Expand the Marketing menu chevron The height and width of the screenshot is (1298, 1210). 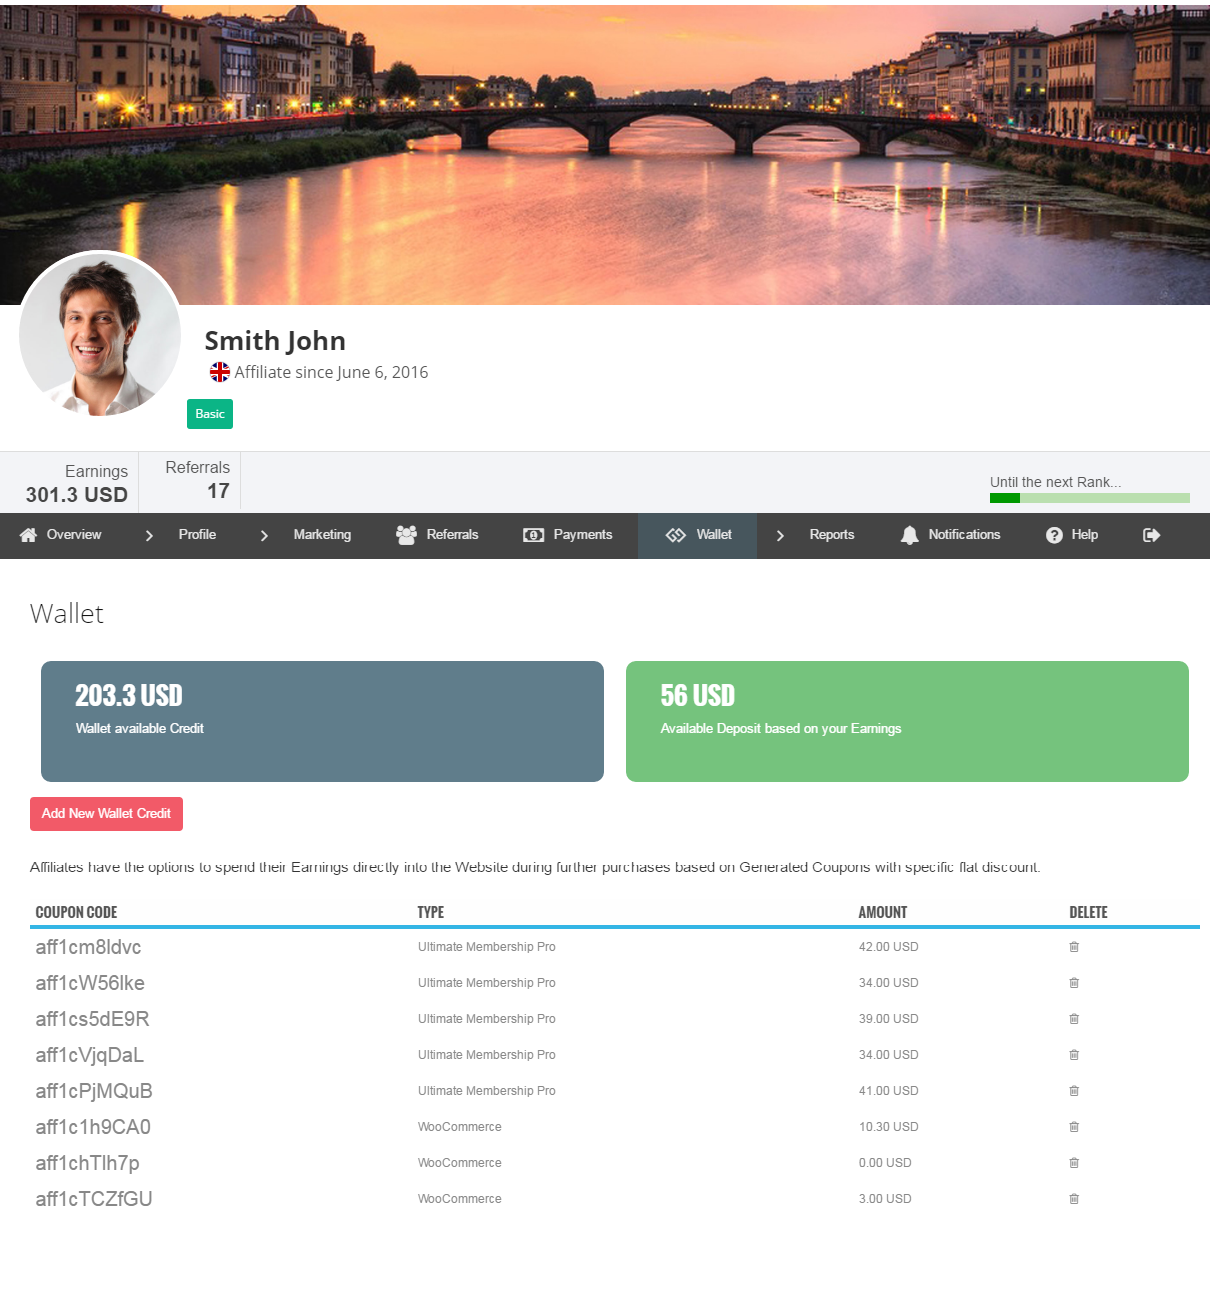[264, 536]
